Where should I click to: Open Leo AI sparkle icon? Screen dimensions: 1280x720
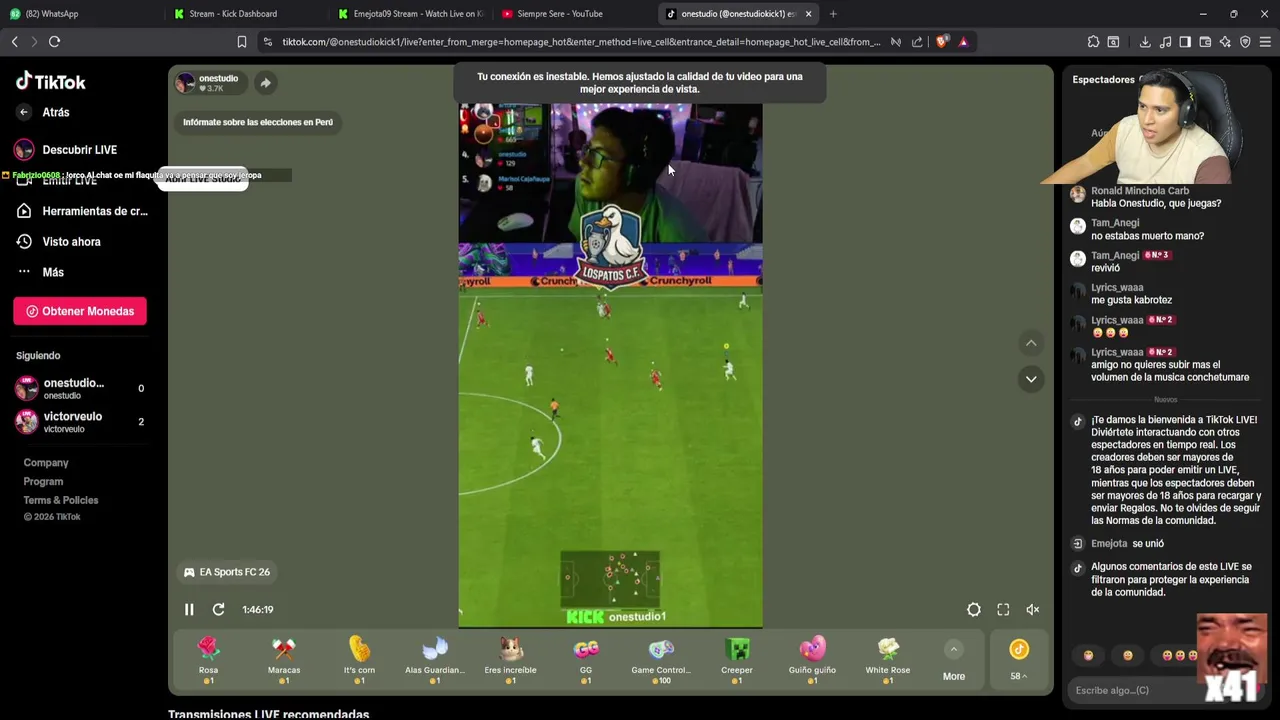coord(1225,42)
